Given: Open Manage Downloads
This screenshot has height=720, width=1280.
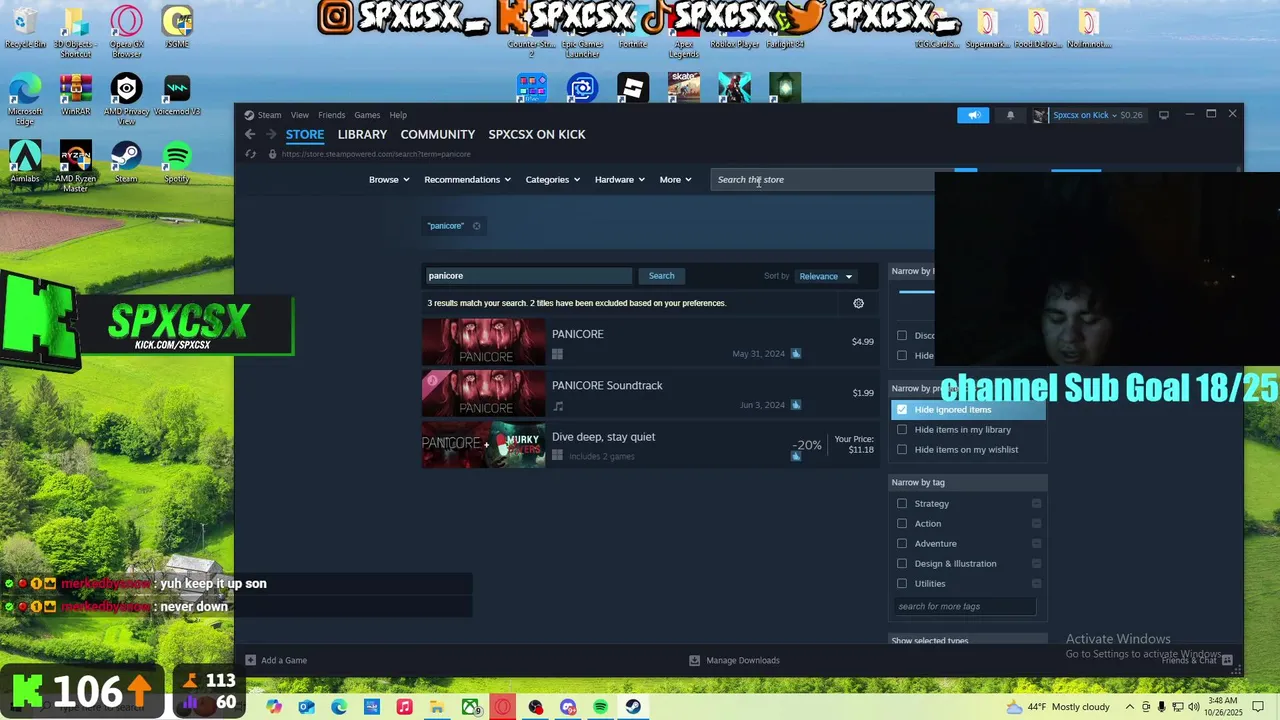Looking at the screenshot, I should point(735,660).
